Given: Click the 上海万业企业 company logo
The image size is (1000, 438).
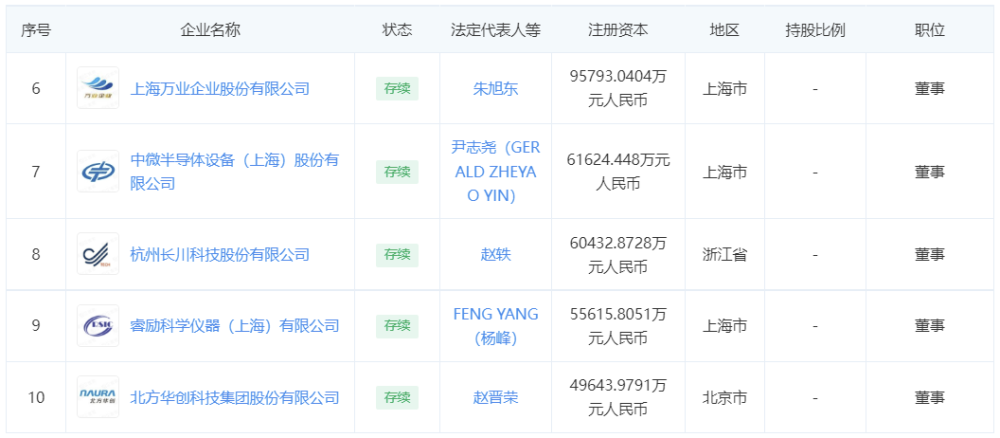Looking at the screenshot, I should 98,88.
